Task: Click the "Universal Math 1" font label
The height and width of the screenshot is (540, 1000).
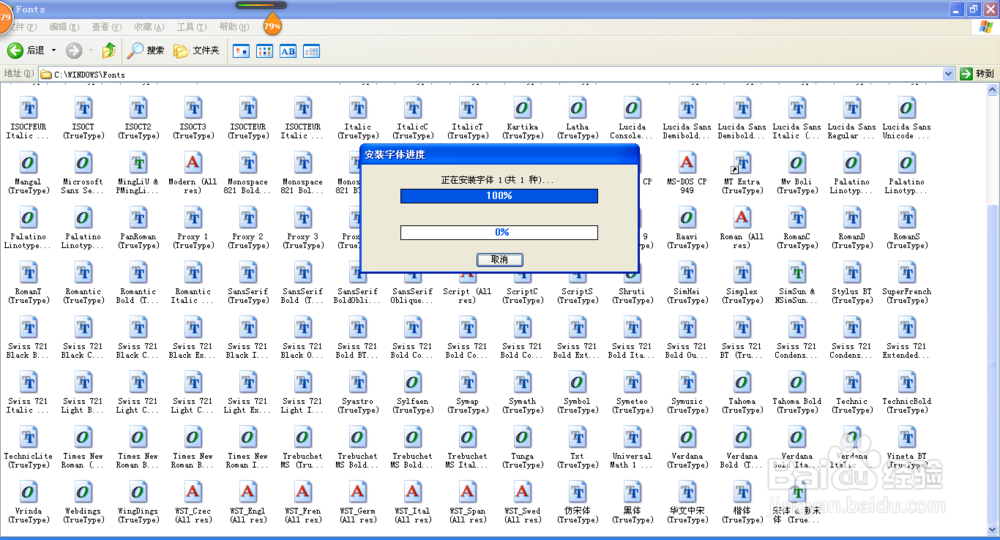Action: [631, 460]
